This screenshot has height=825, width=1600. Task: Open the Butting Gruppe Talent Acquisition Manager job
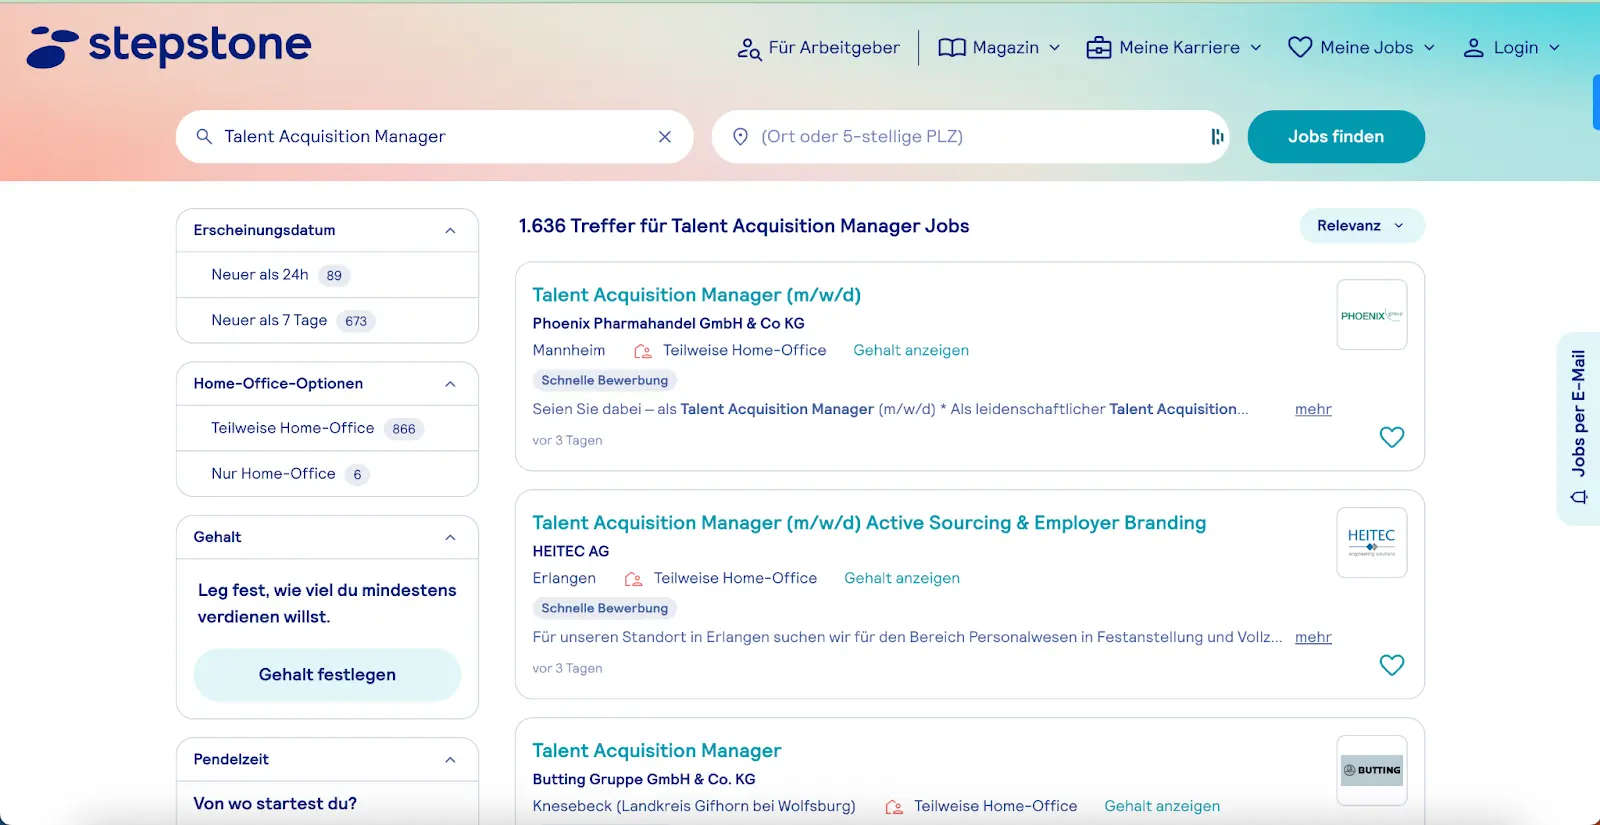coord(656,751)
